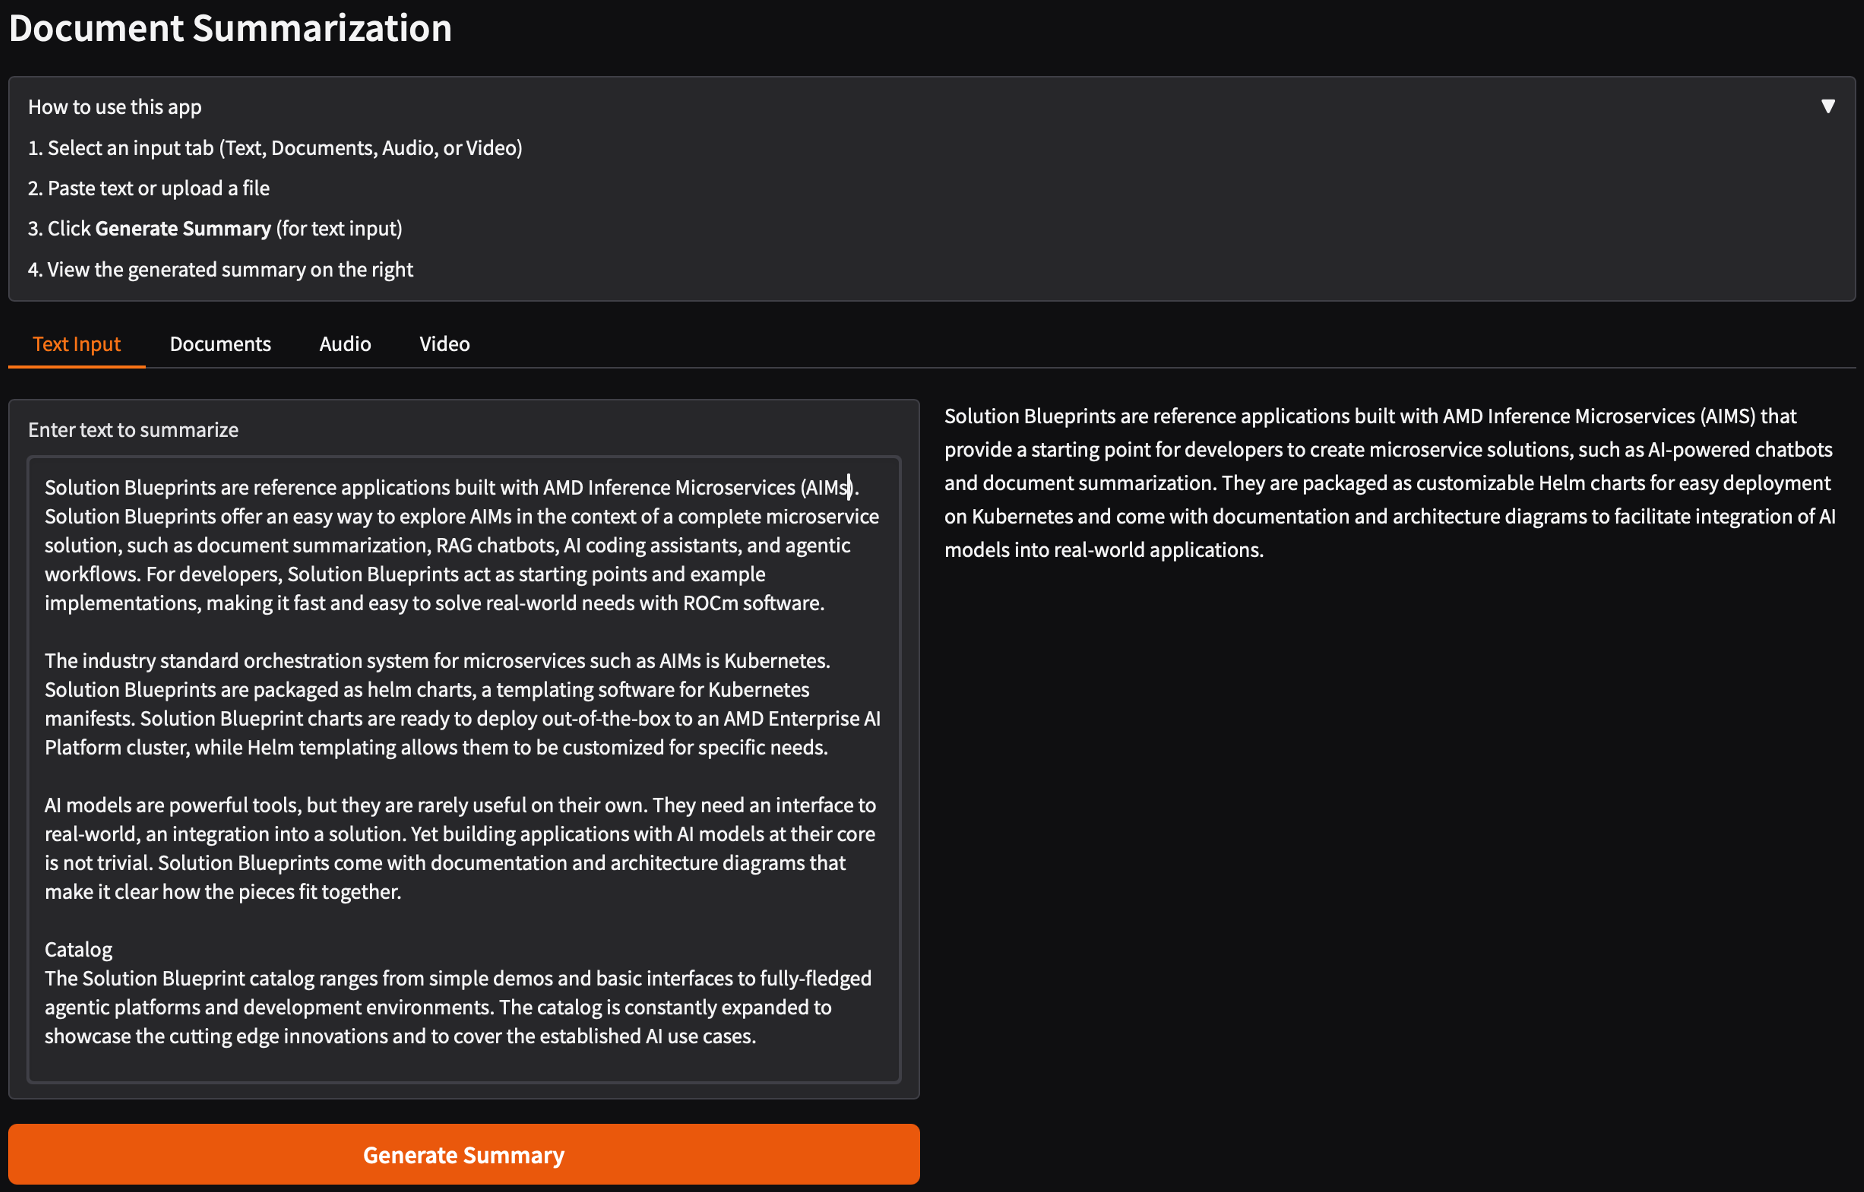Screen dimensions: 1864x1192
Task: Collapse the How to use this app accordion arrow
Action: pyautogui.click(x=1827, y=106)
